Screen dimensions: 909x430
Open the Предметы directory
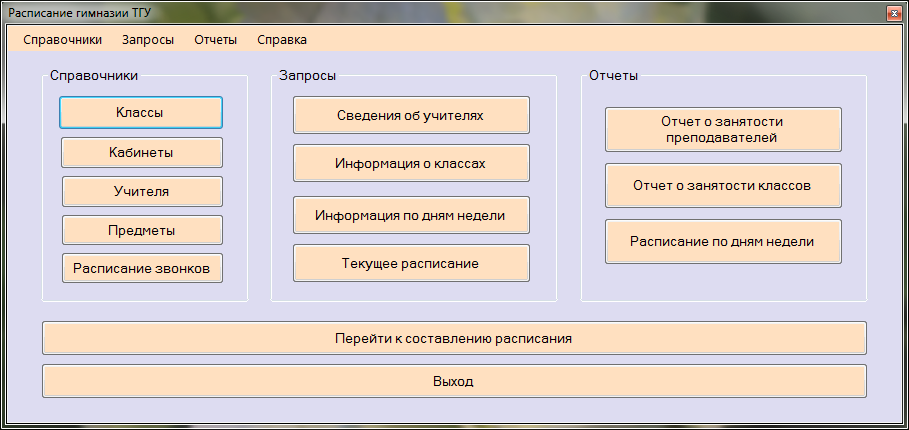point(142,230)
